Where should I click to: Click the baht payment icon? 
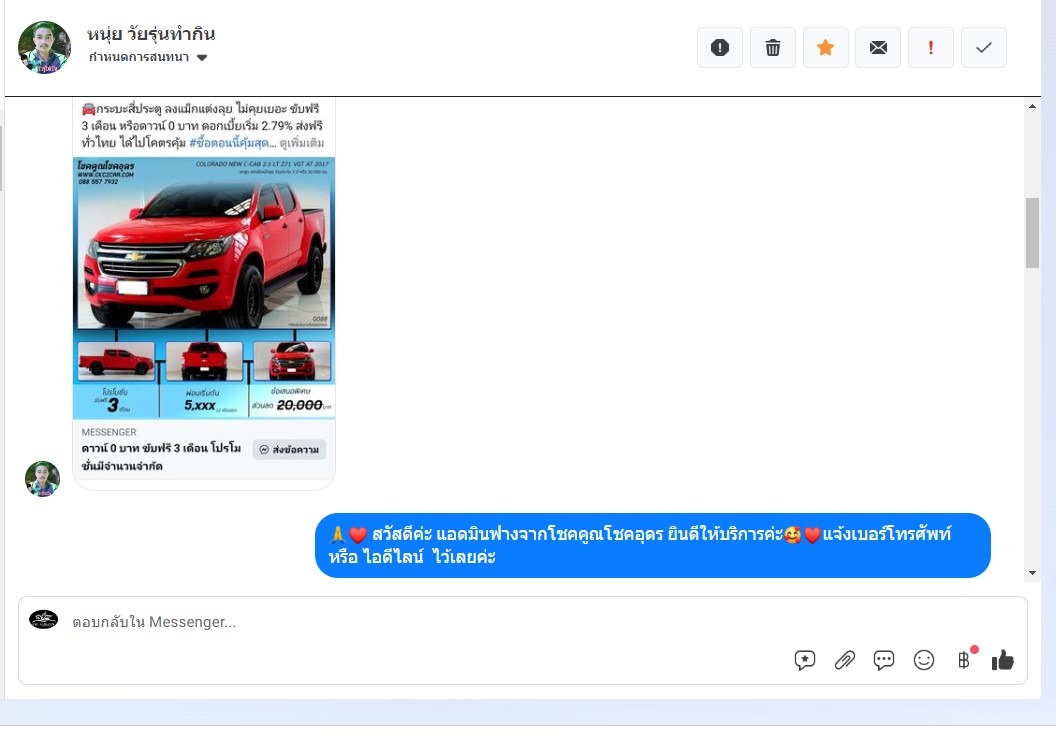coord(964,660)
